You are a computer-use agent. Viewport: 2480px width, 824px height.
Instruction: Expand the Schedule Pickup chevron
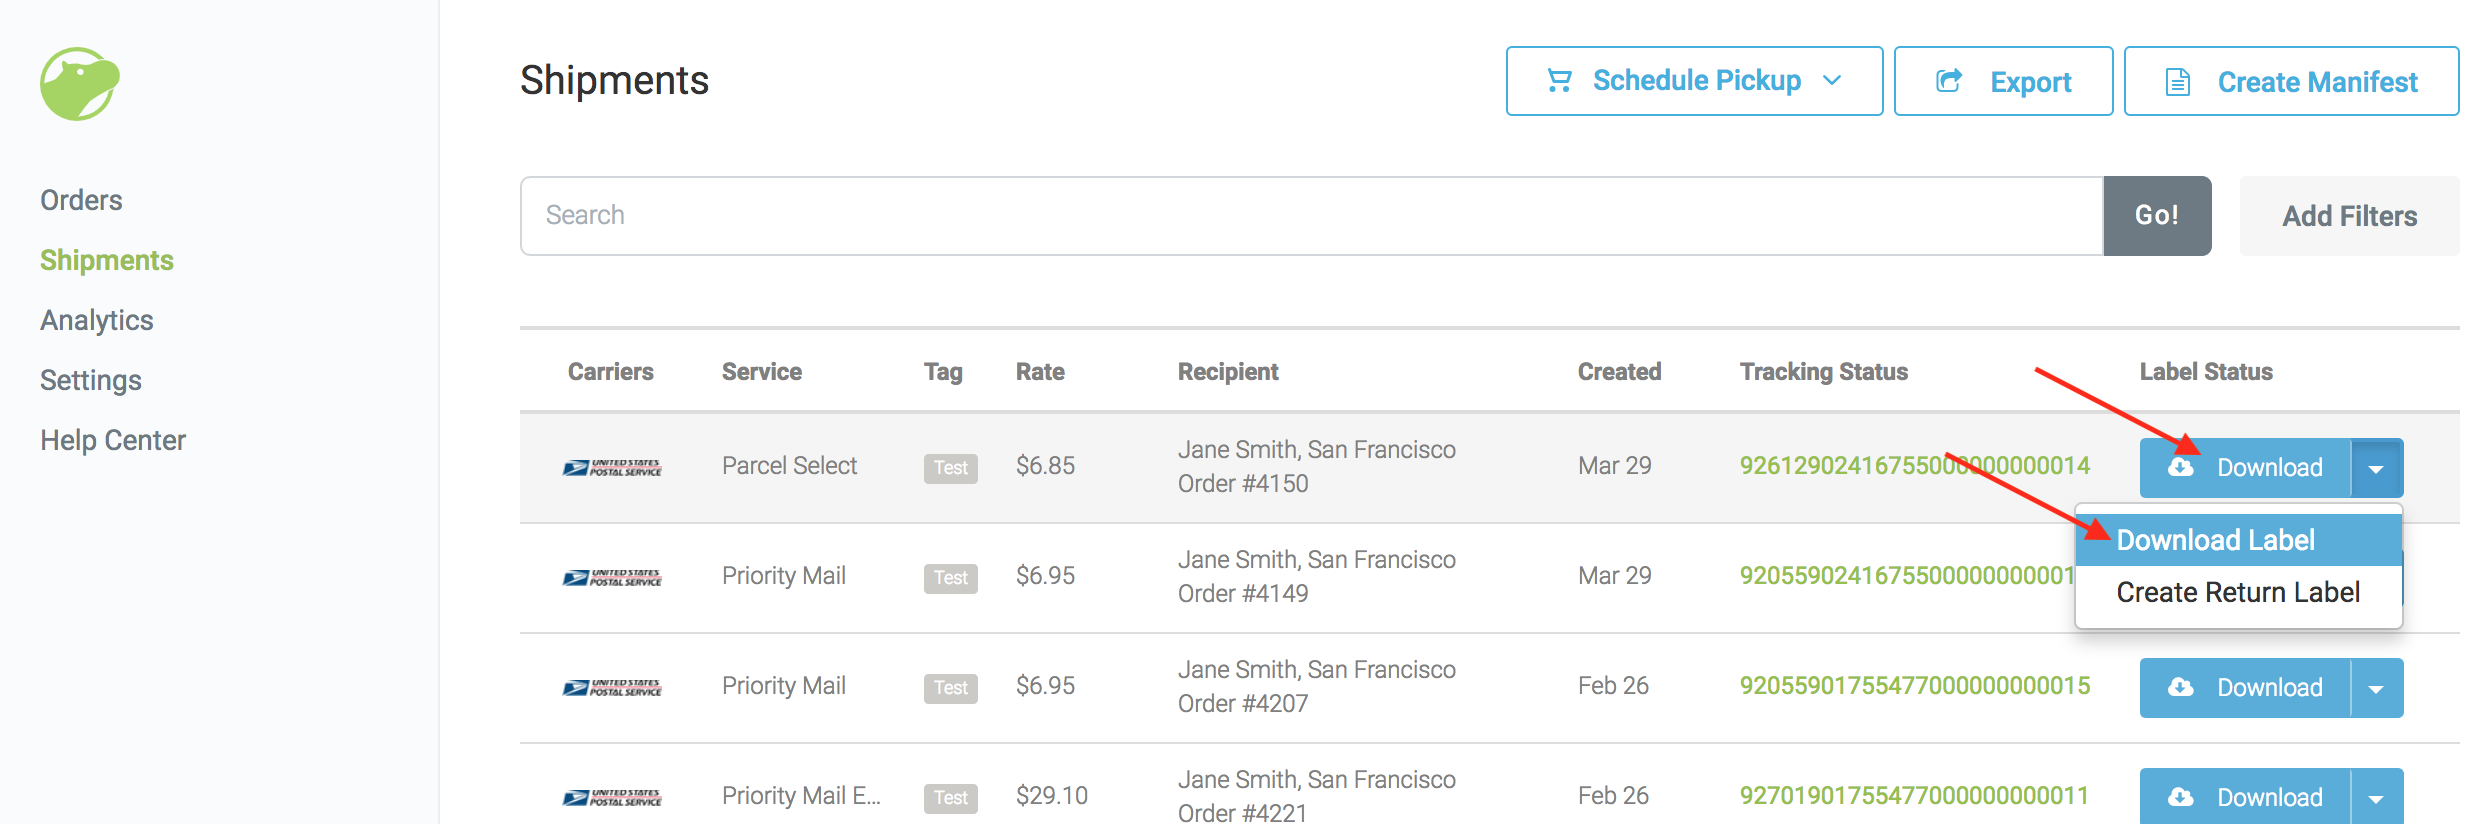click(1832, 80)
